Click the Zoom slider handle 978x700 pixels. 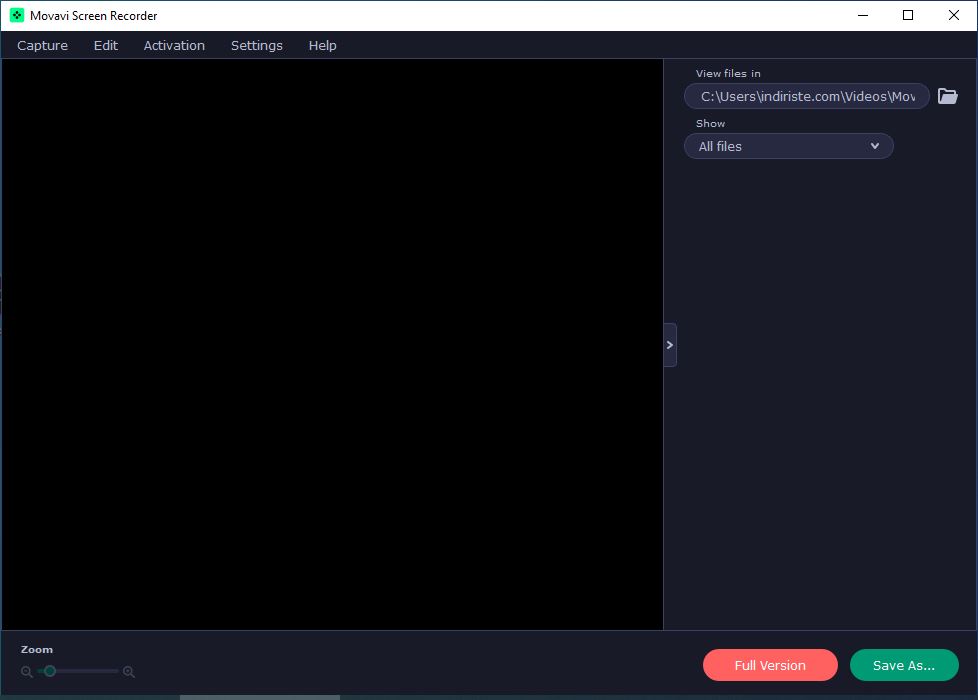pos(50,671)
